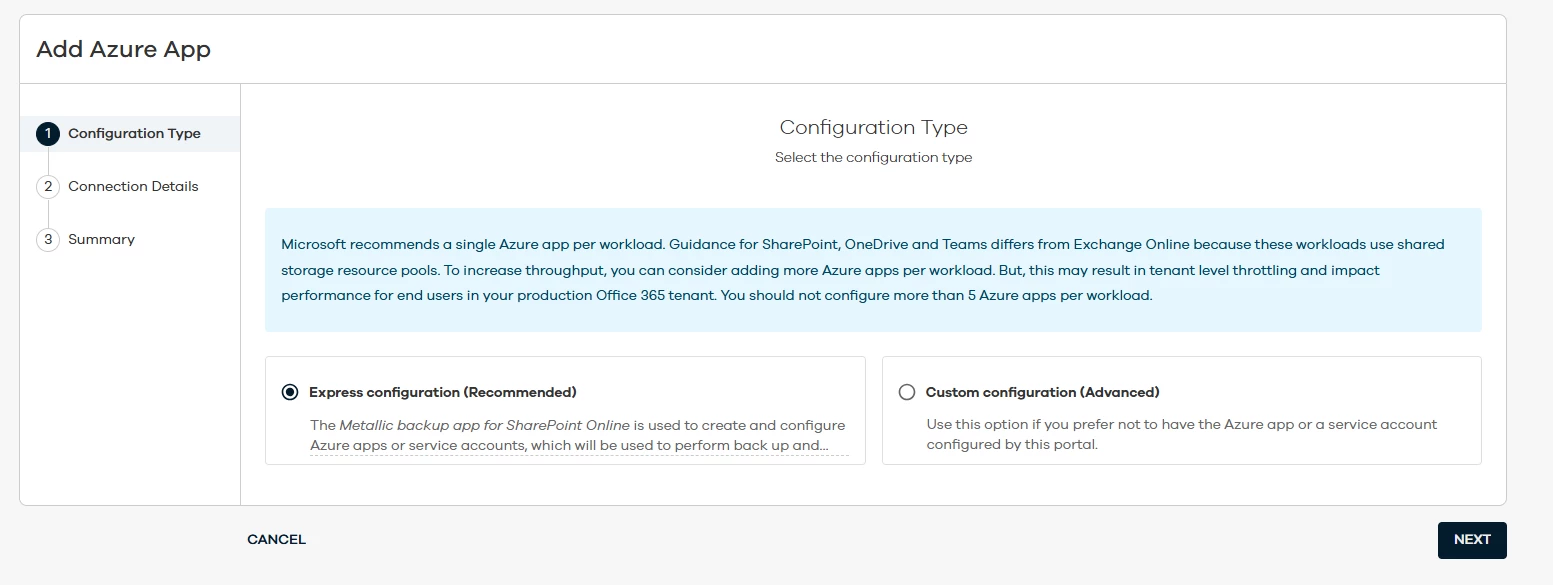Select the Express configuration radio button
The image size is (1553, 585).
pyautogui.click(x=290, y=393)
